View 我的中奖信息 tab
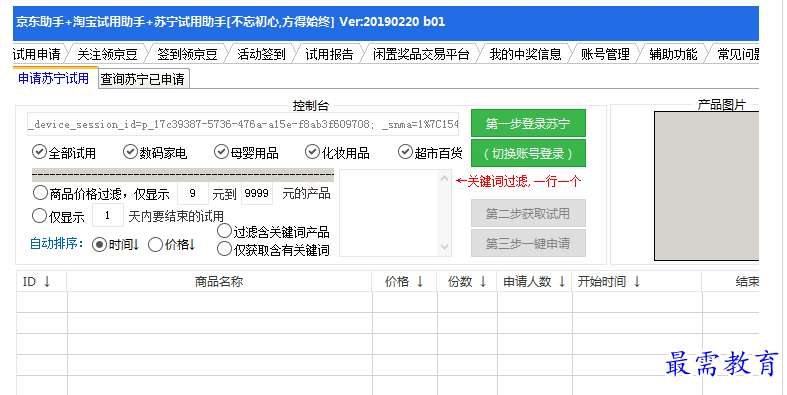Image resolution: width=787 pixels, height=395 pixels. [x=525, y=54]
